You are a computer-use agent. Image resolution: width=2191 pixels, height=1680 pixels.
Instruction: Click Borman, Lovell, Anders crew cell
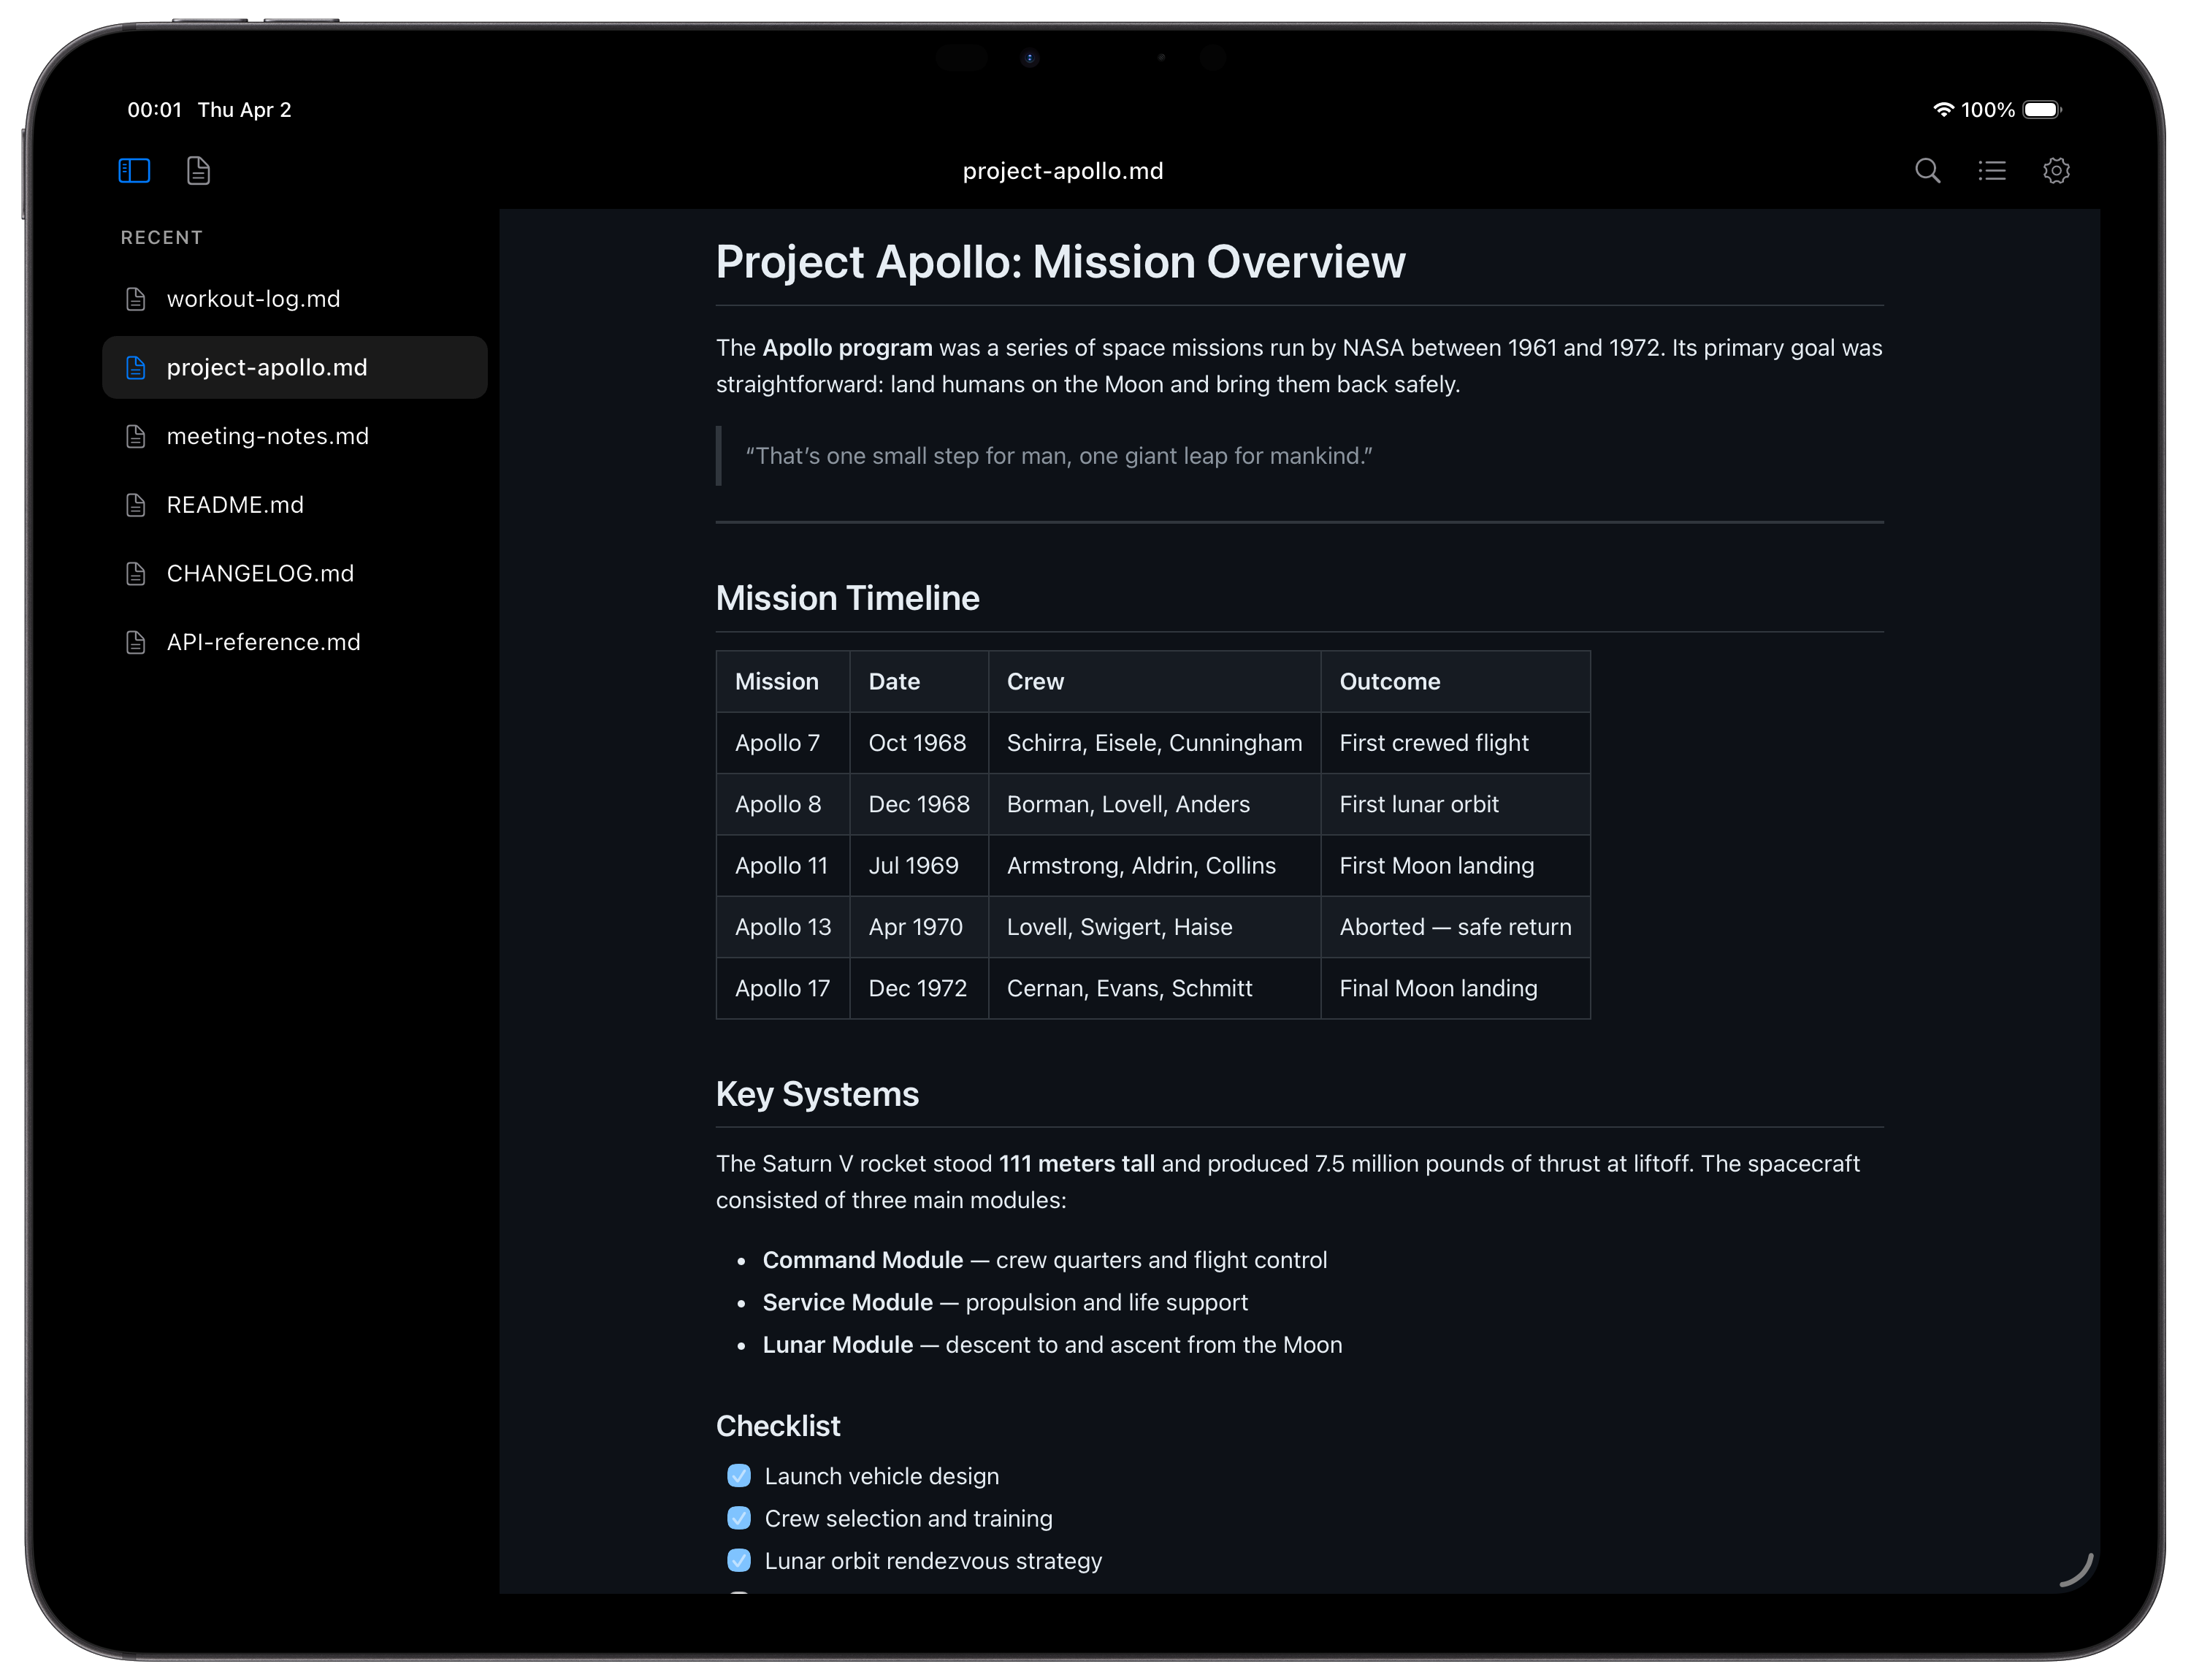(1154, 804)
